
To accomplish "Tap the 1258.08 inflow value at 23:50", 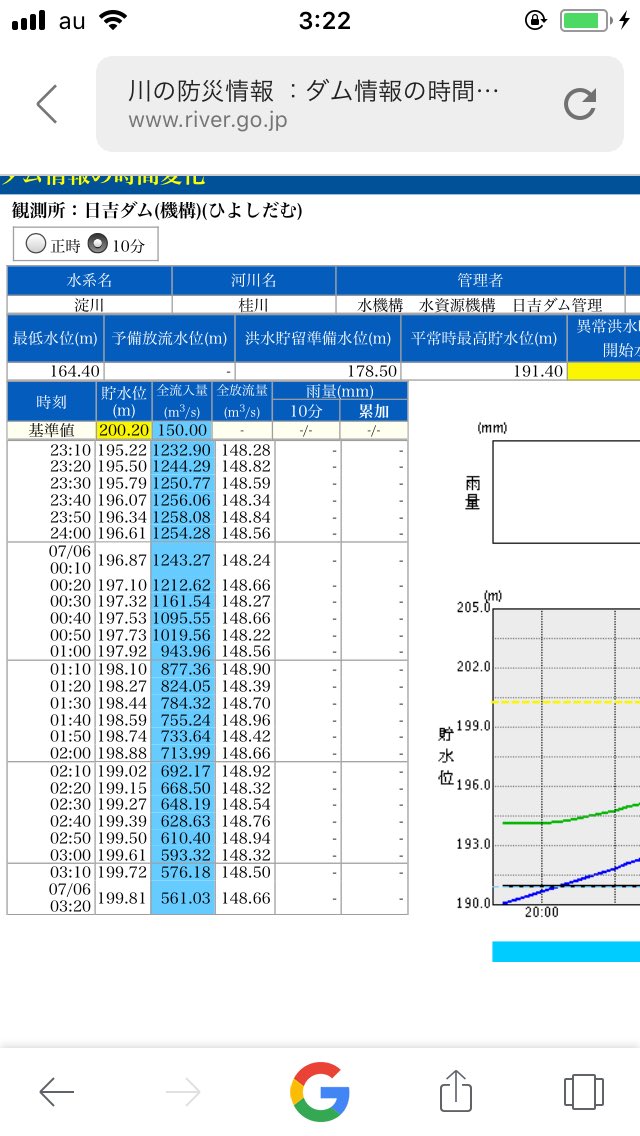I will tap(183, 517).
